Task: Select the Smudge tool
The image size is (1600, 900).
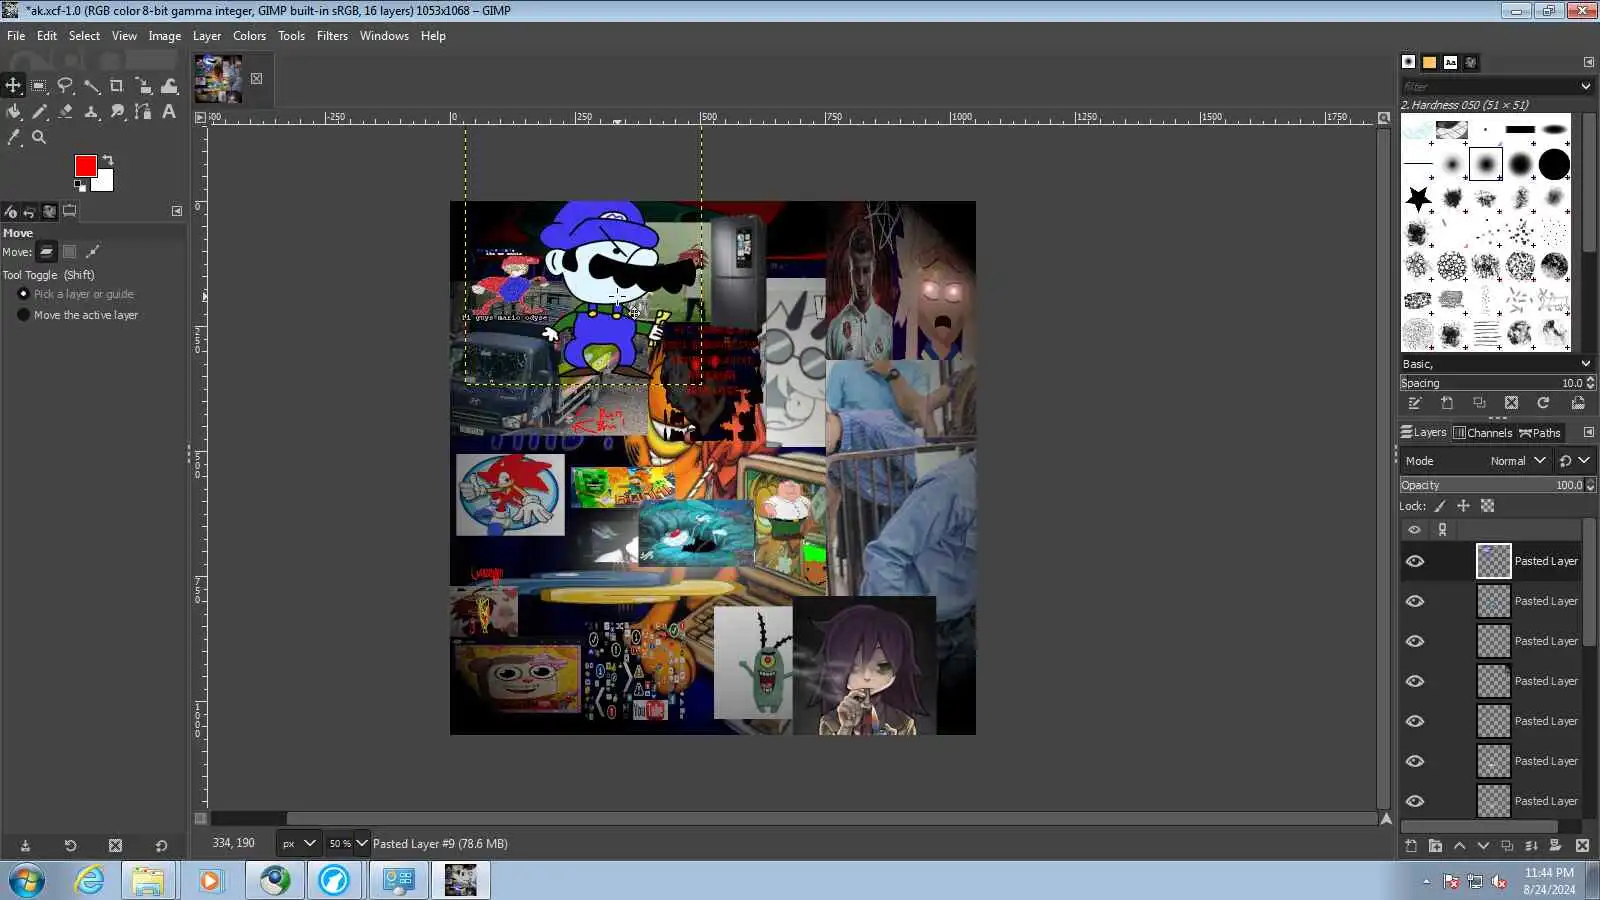Action: [x=117, y=112]
